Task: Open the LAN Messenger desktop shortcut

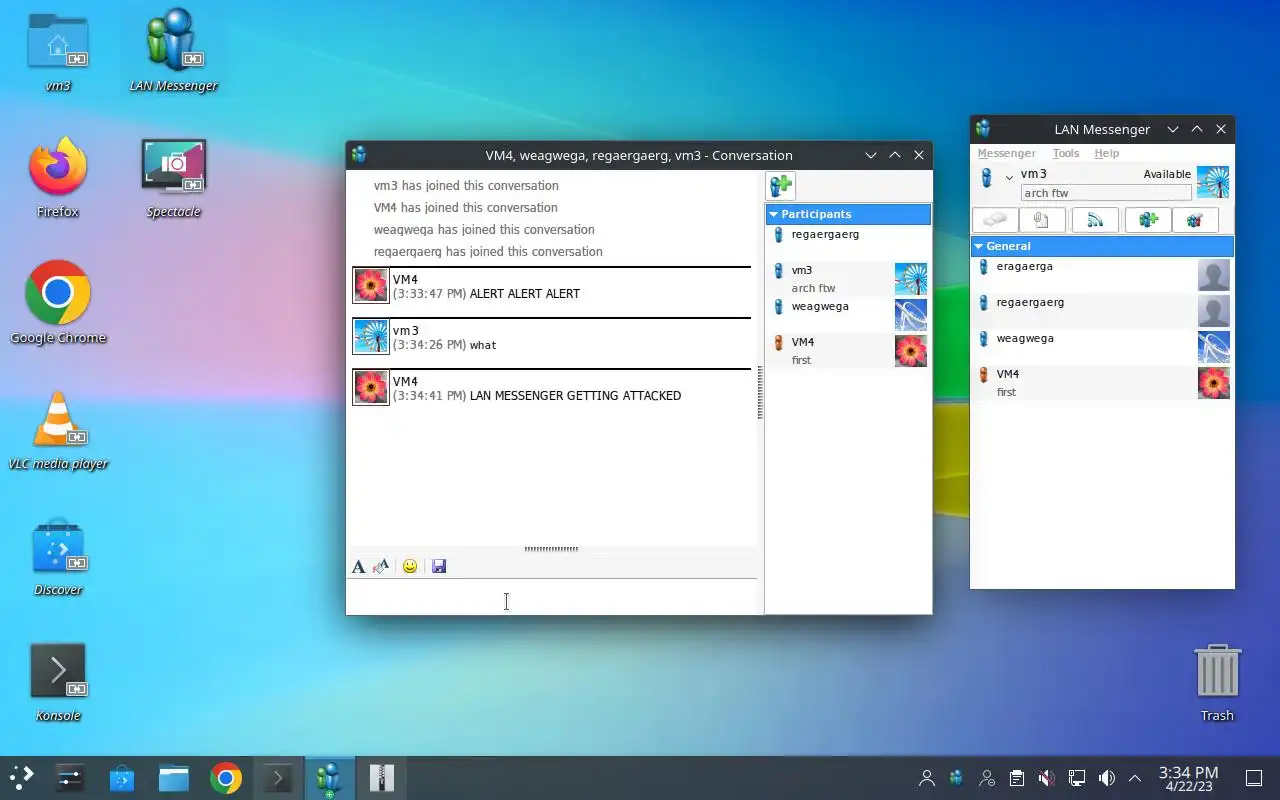Action: click(174, 50)
